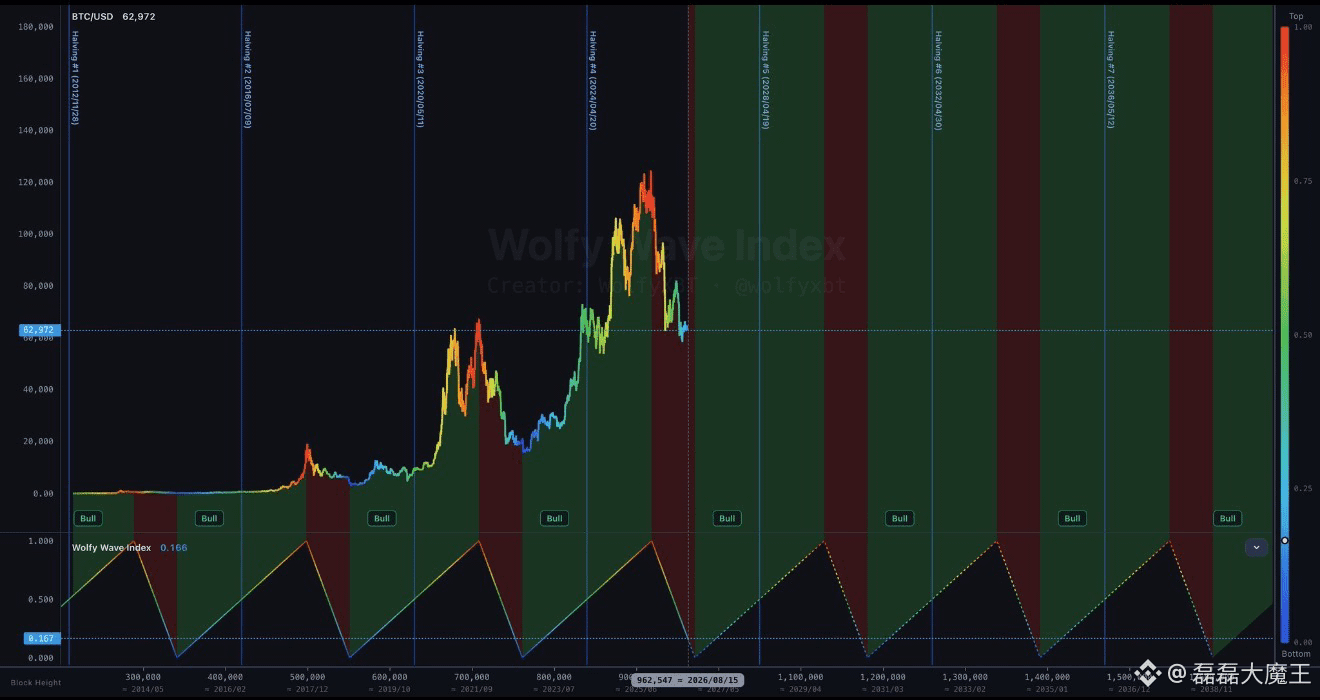Click the 1,400,000 block height tick
The image size is (1320, 700).
point(1047,677)
